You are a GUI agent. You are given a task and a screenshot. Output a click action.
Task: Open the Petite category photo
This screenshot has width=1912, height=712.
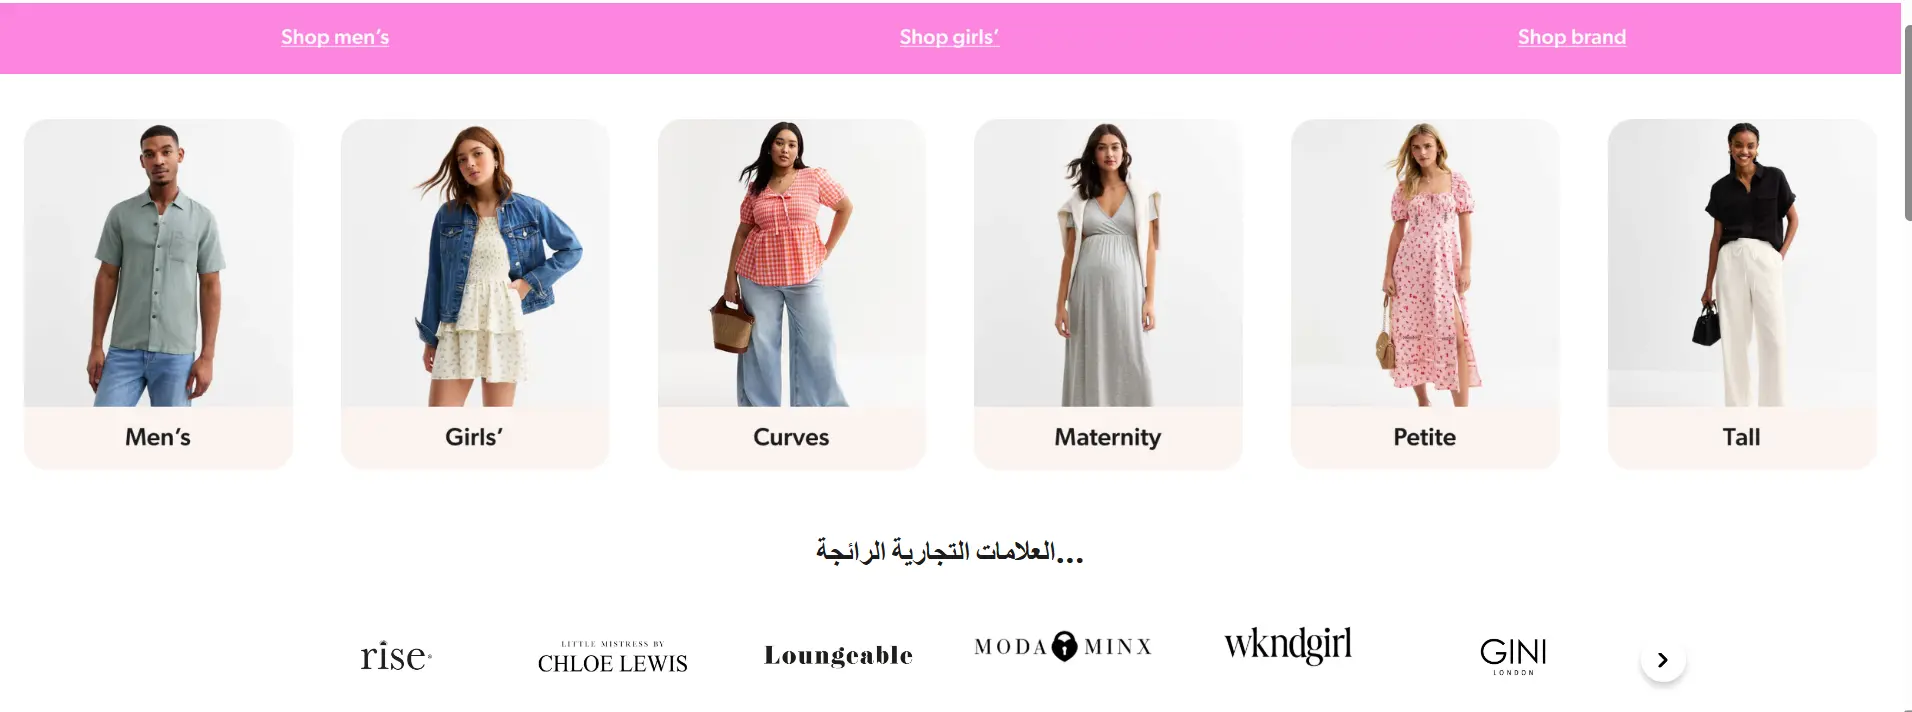click(1425, 263)
